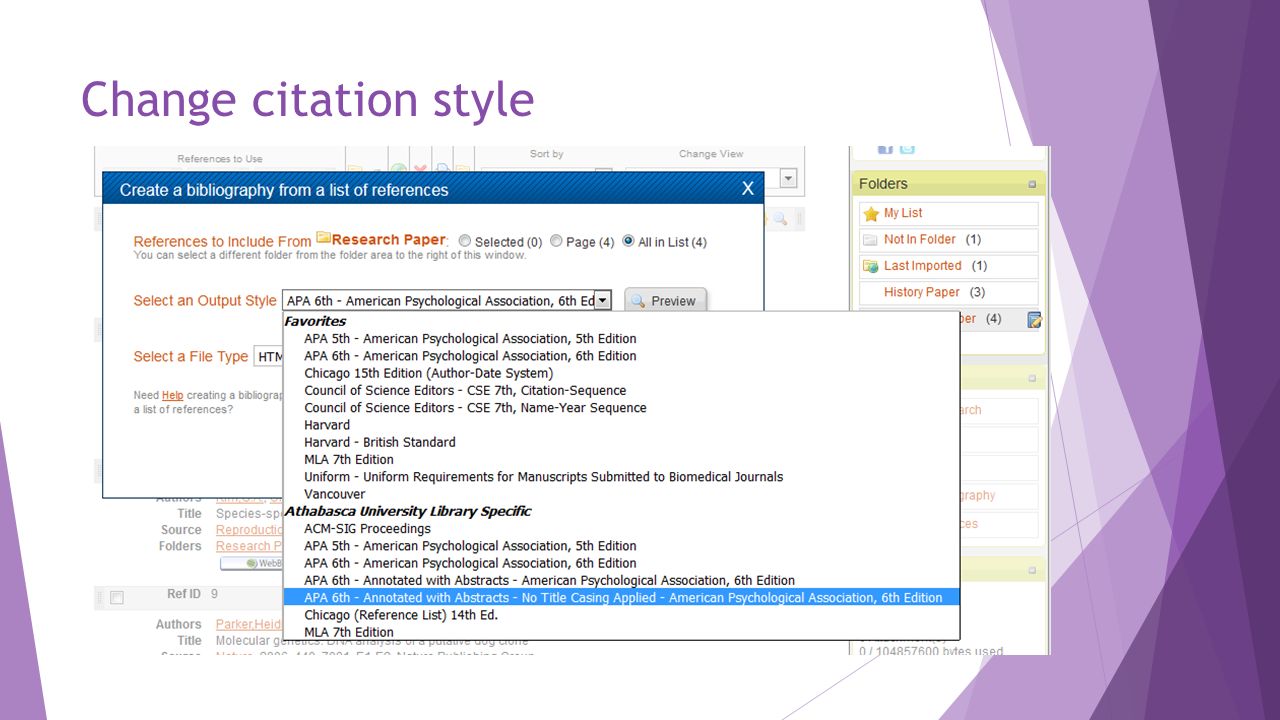Image resolution: width=1280 pixels, height=720 pixels.
Task: Open the Not In Folder link
Action: [920, 239]
